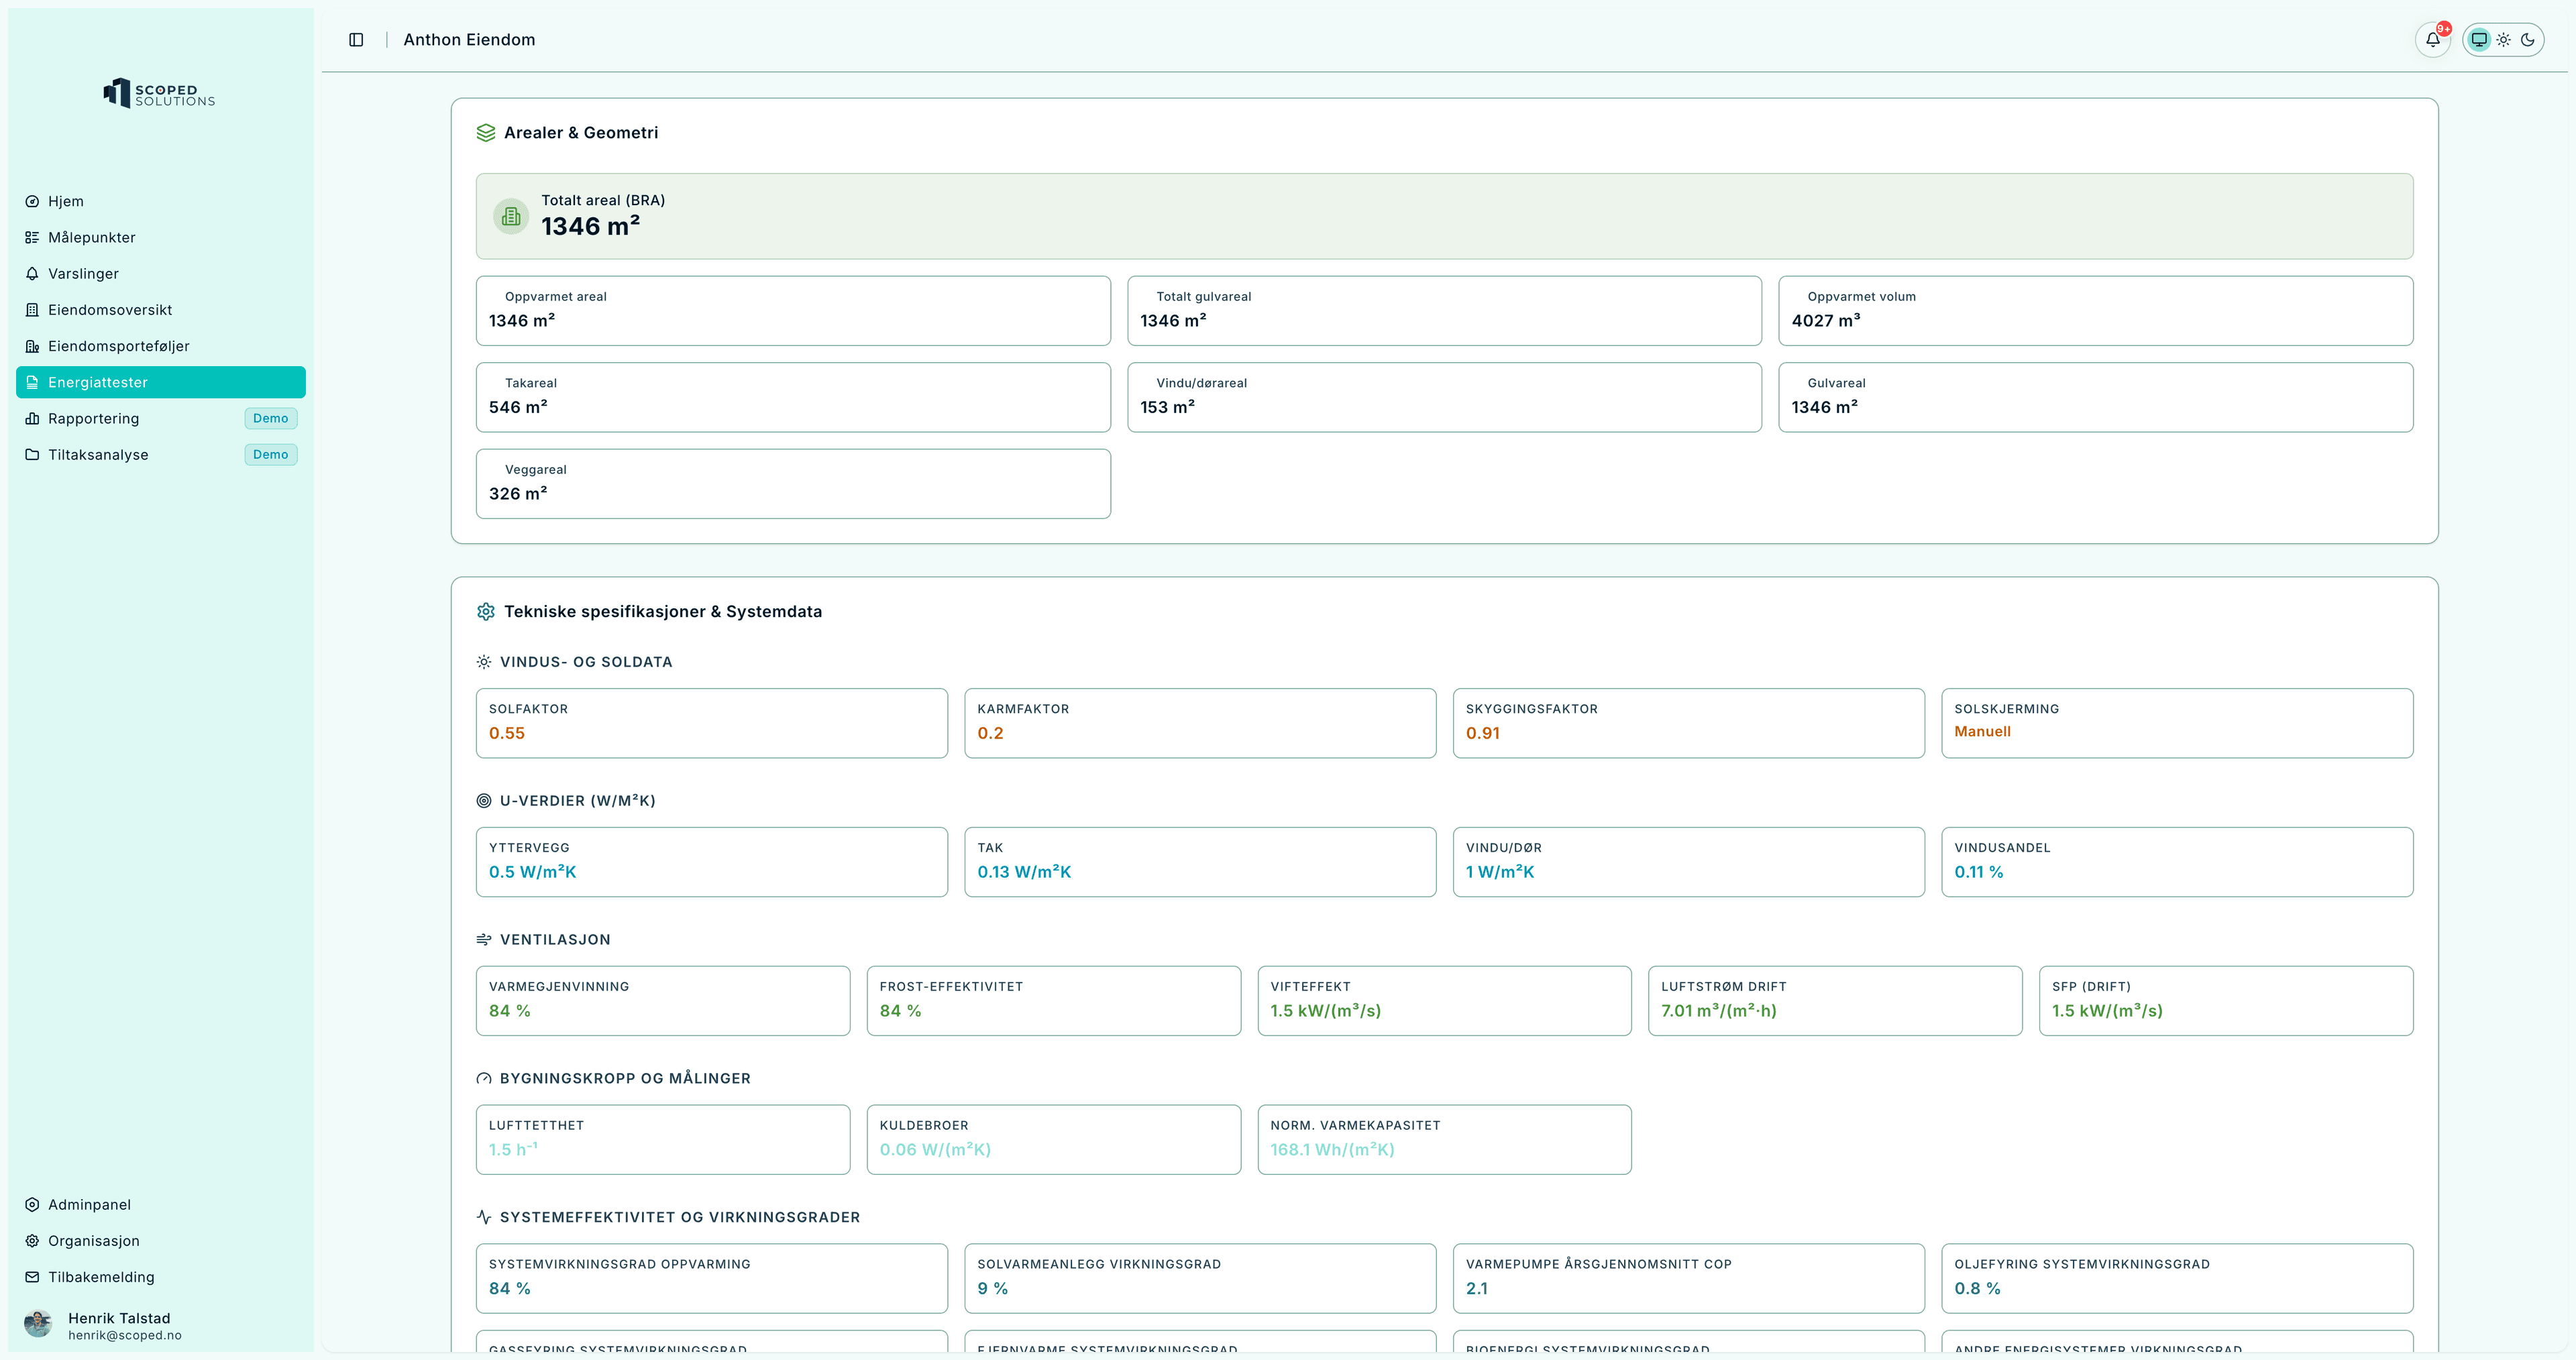Screen dimensions: 2576x1360
Task: Switch to system theme mode
Action: (x=2479, y=40)
